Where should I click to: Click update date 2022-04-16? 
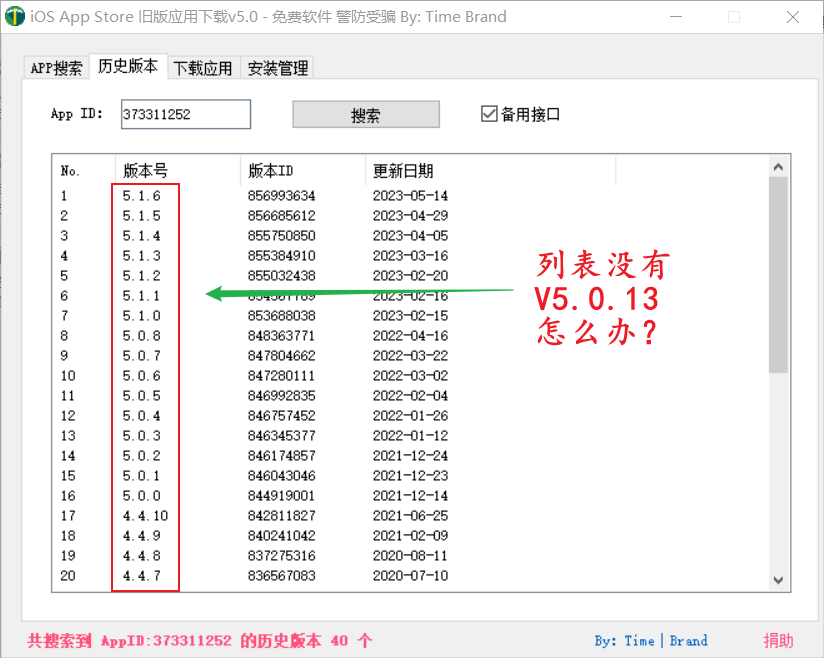tap(410, 335)
